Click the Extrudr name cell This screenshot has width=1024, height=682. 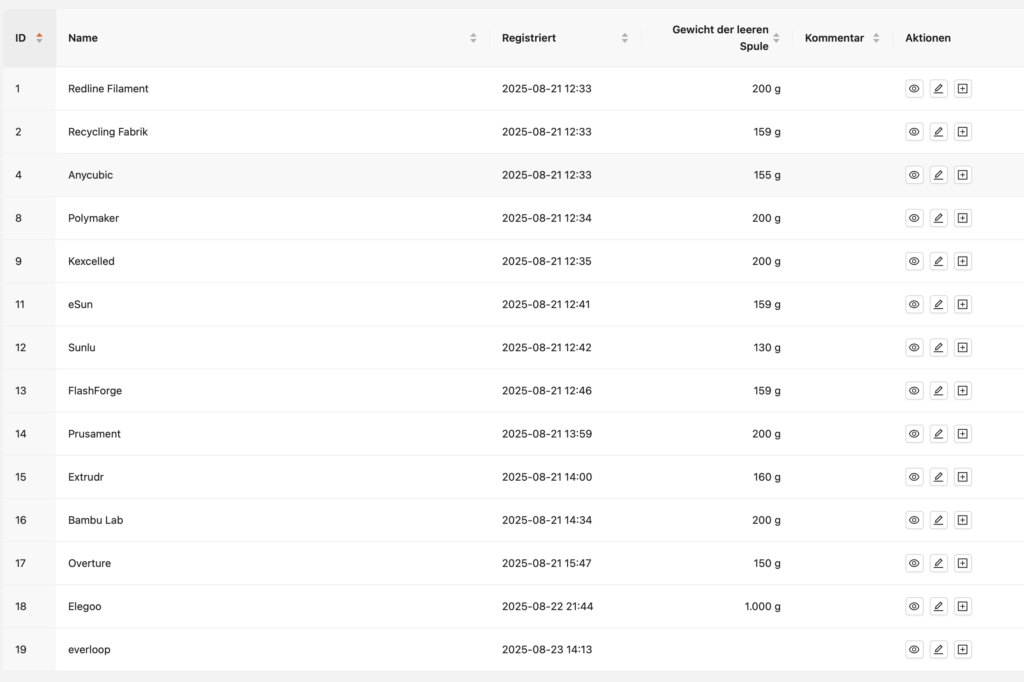(86, 477)
